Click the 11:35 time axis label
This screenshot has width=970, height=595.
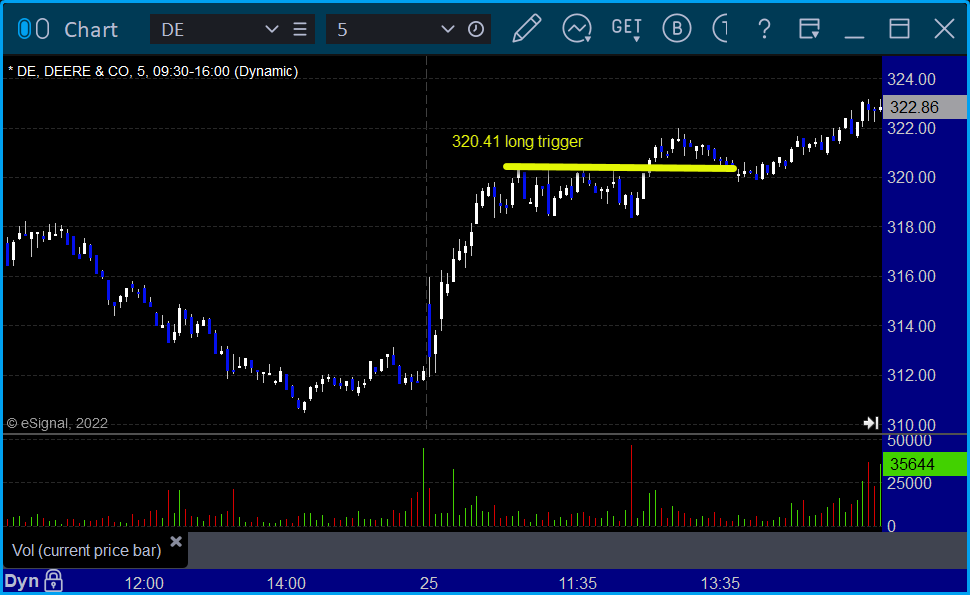[x=578, y=583]
